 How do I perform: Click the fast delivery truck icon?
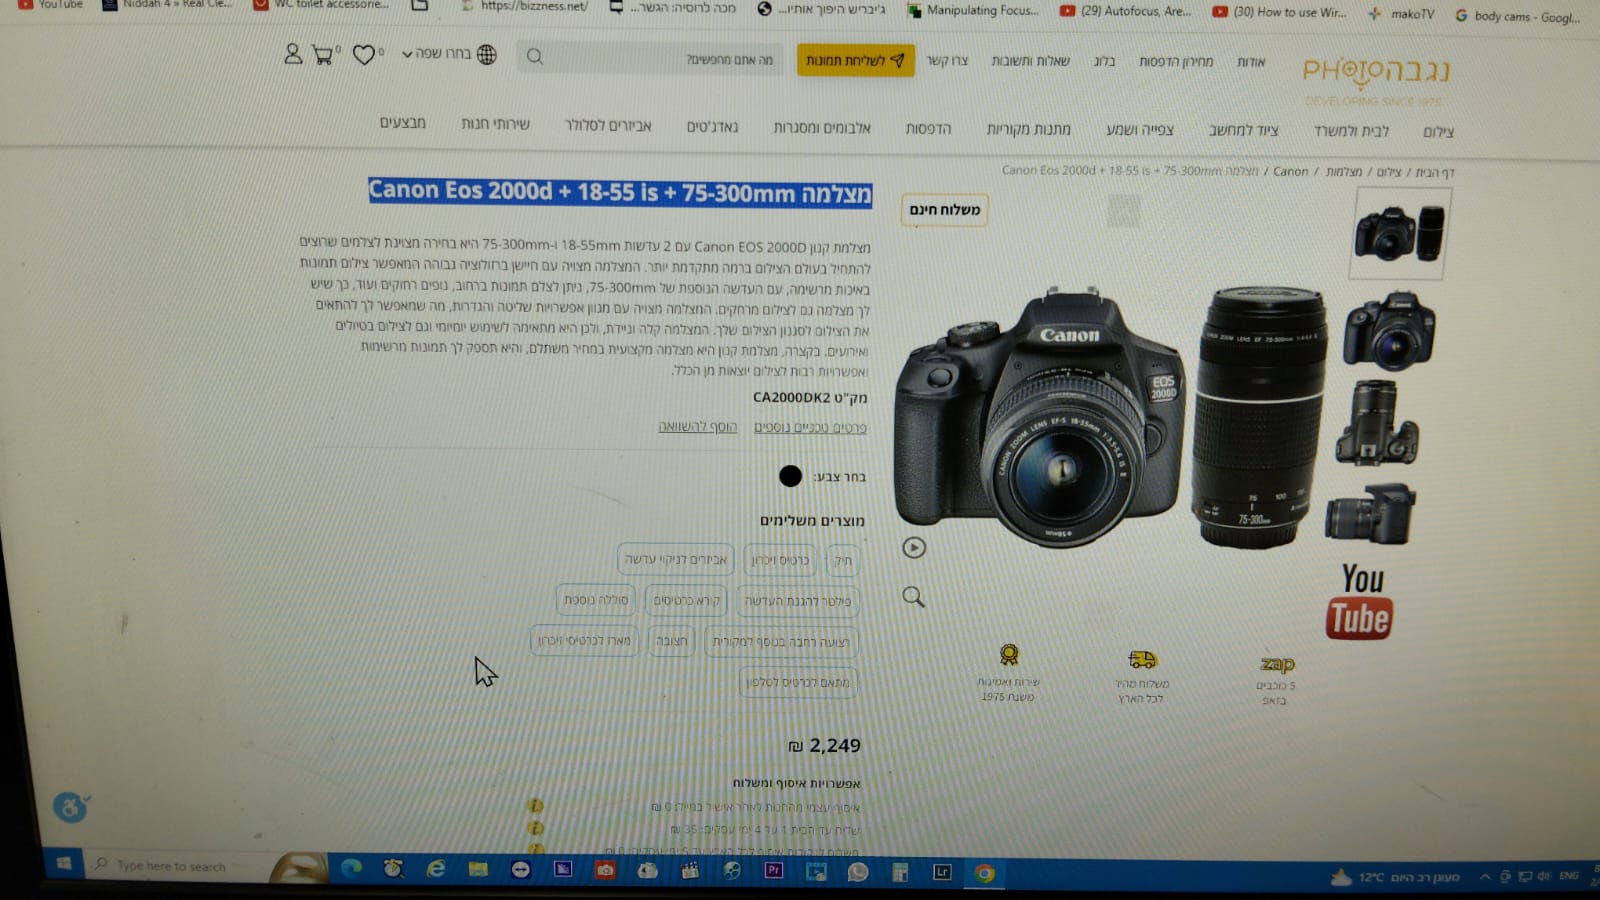(x=1142, y=660)
